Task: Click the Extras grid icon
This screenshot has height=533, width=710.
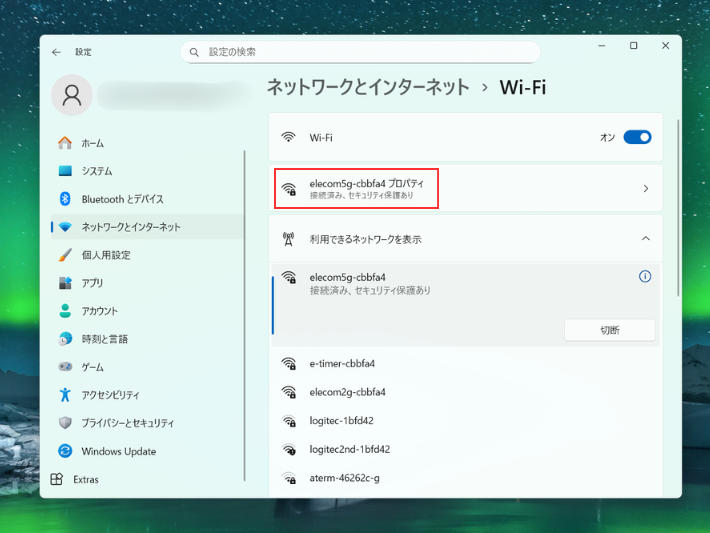Action: point(57,479)
